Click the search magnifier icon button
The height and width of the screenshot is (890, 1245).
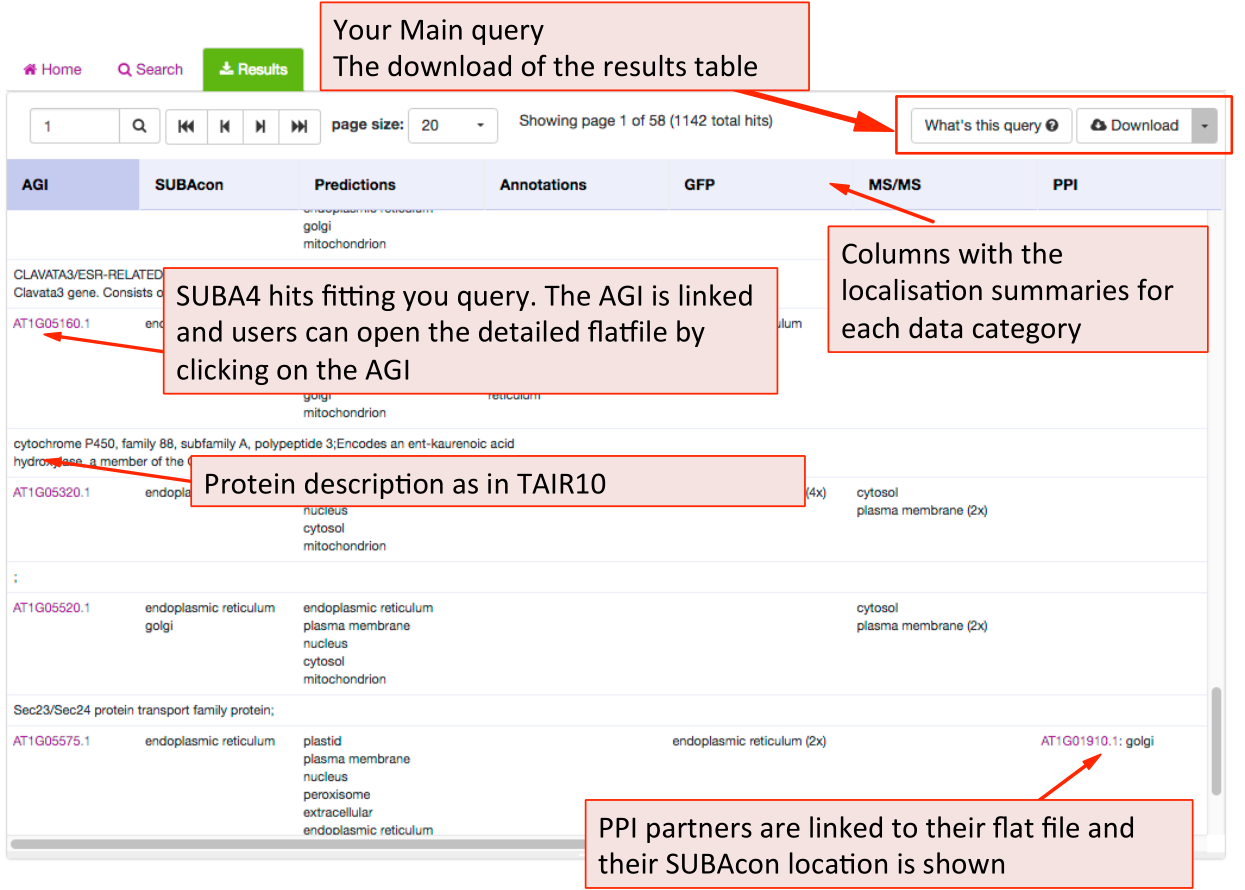tap(139, 126)
